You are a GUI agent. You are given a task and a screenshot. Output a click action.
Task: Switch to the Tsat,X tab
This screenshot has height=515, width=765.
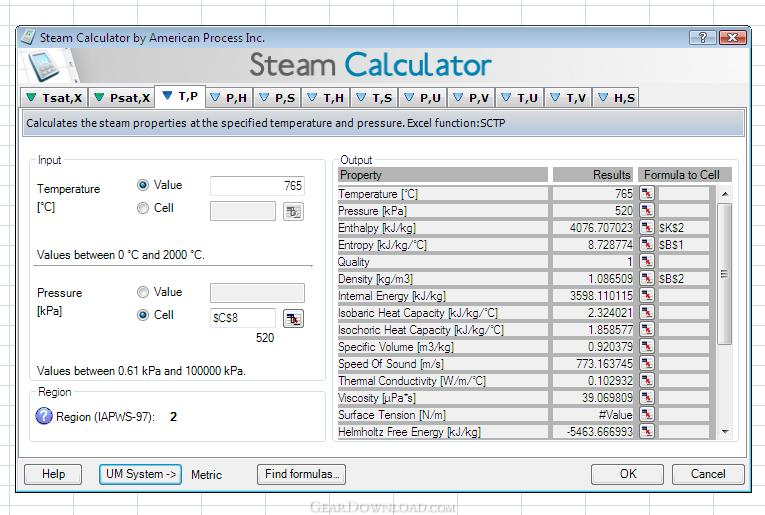click(x=55, y=98)
